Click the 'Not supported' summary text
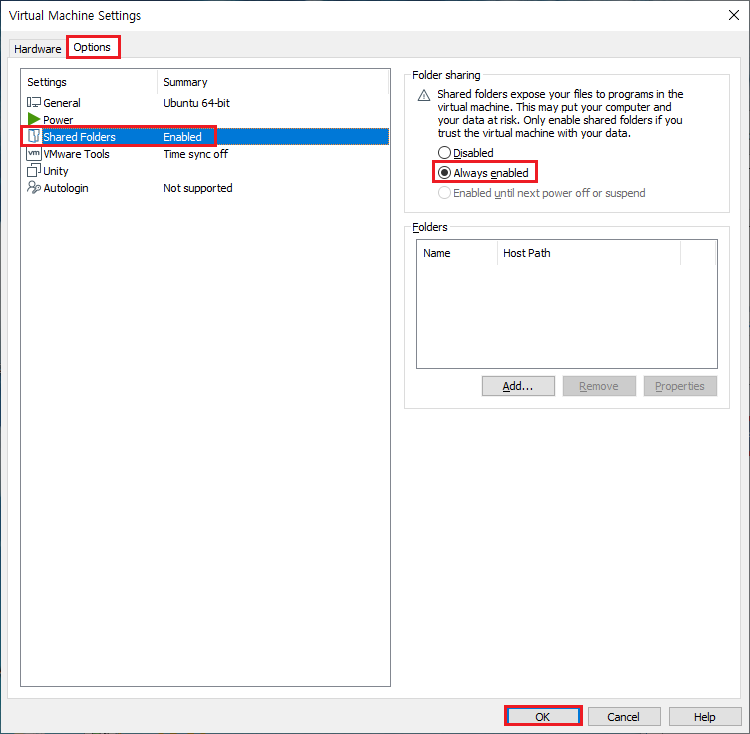The image size is (750, 734). 198,188
